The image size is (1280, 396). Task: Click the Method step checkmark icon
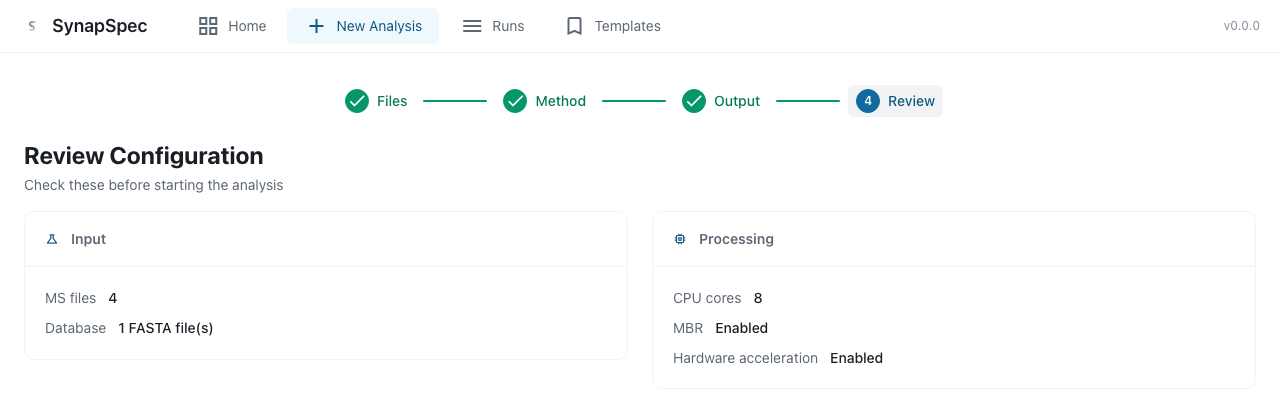coord(515,101)
